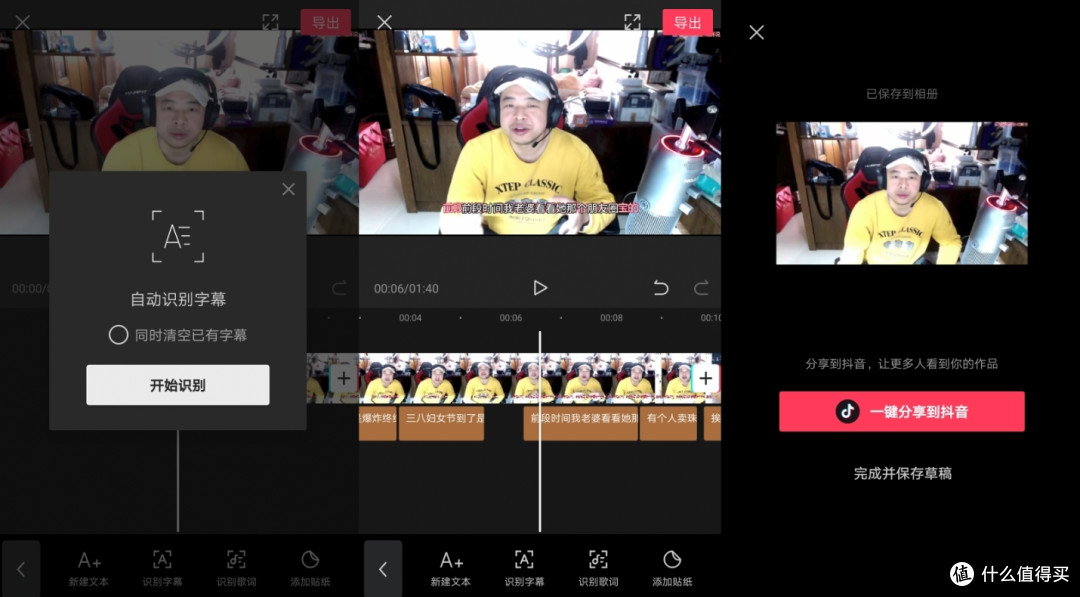1080x597 pixels.
Task: Select 新建文本 tool in middle editor
Action: 451,568
